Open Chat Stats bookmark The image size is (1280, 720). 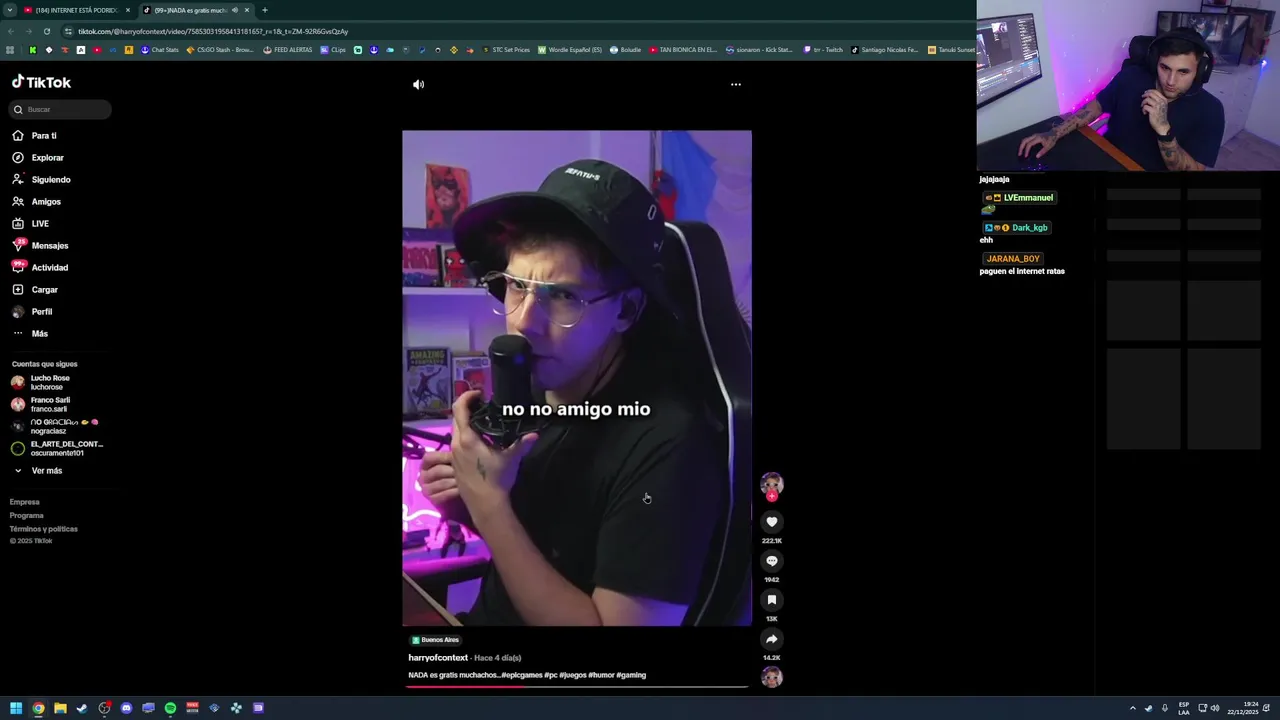click(x=160, y=50)
